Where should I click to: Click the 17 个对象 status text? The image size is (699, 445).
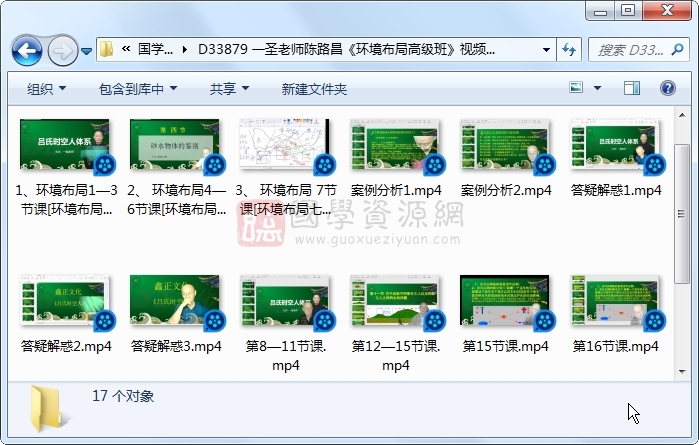[x=123, y=396]
